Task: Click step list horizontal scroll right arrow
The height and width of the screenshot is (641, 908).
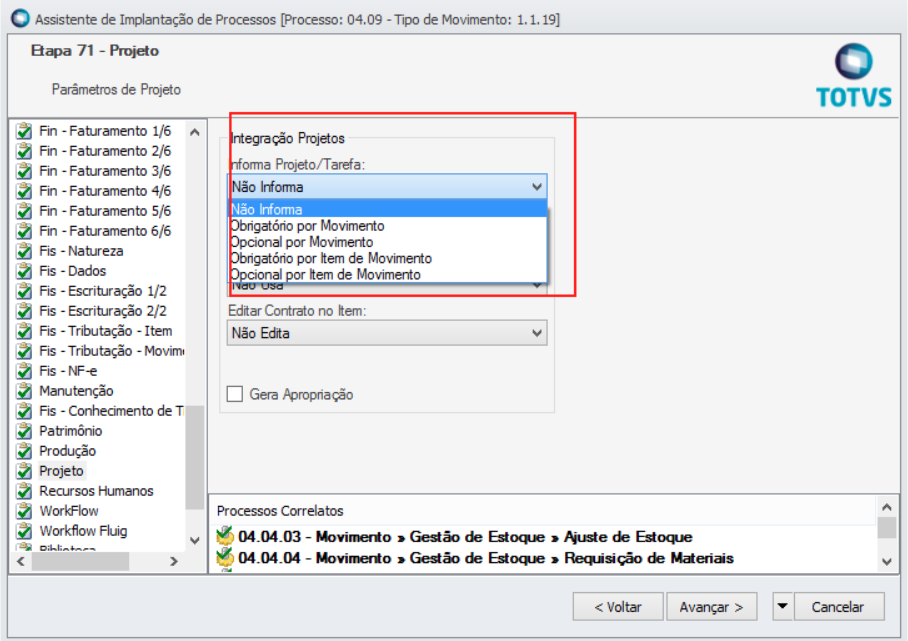Action: click(x=173, y=561)
